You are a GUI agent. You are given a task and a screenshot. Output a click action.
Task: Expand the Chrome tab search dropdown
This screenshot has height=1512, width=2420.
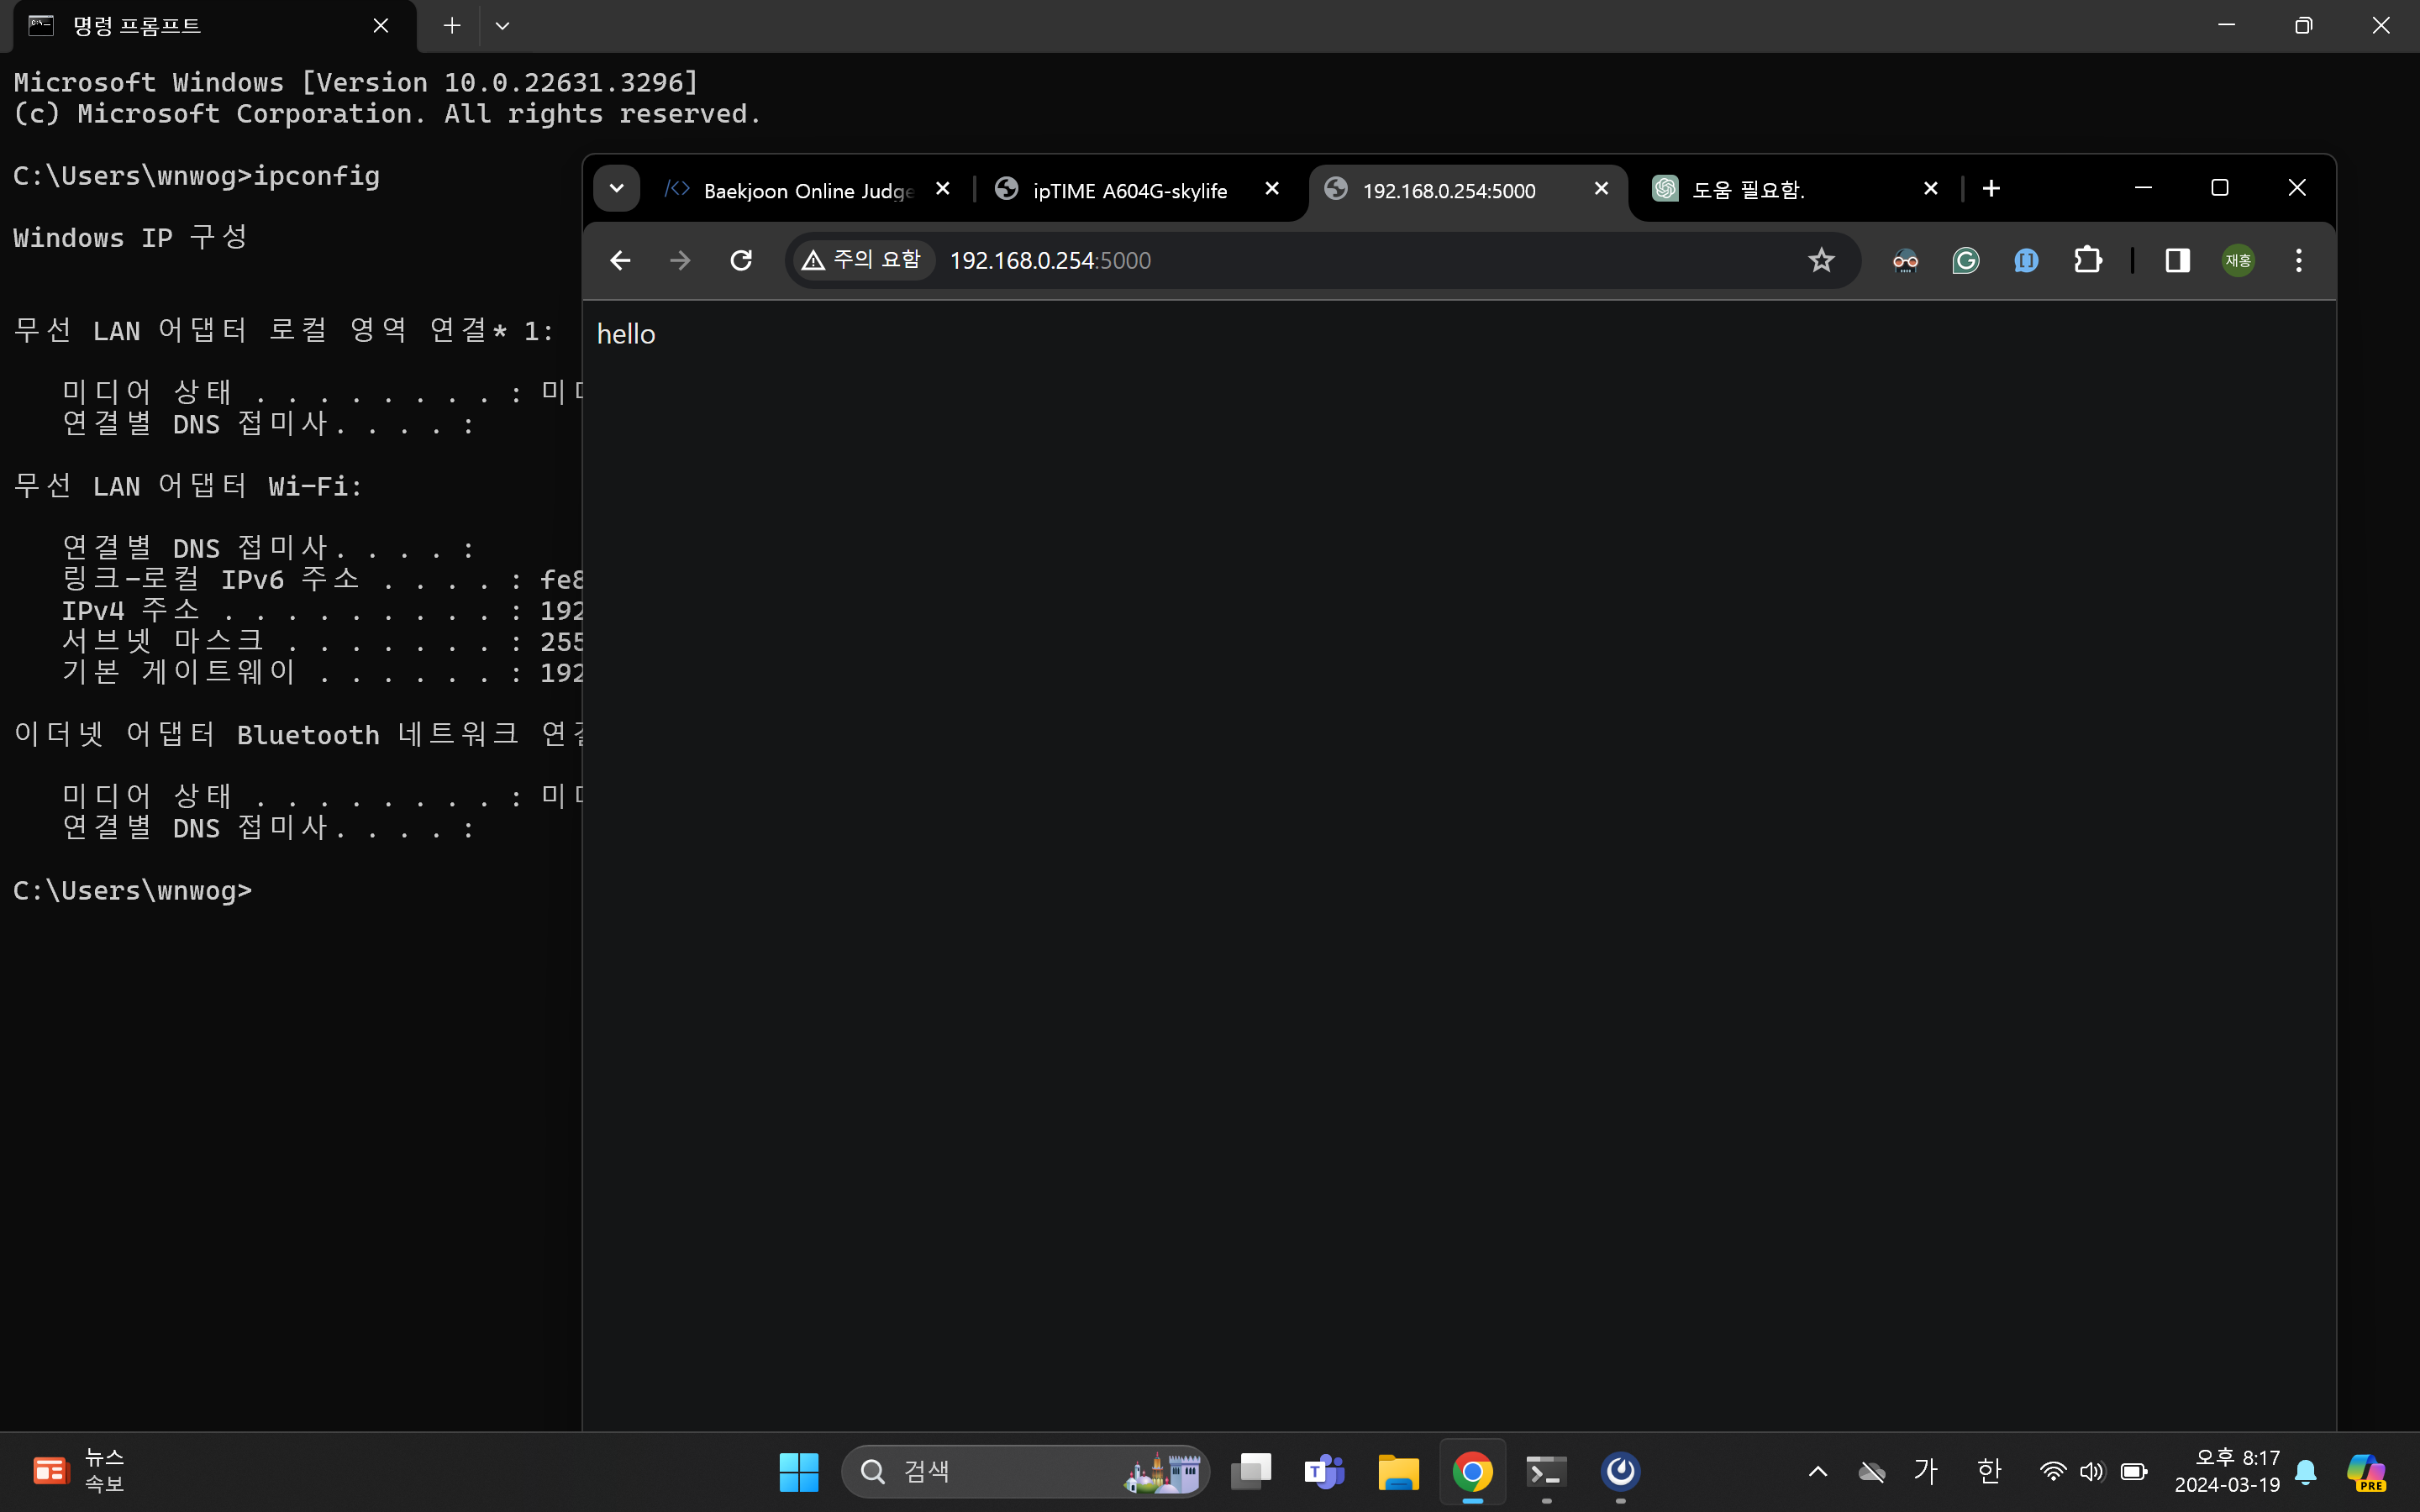coord(617,188)
